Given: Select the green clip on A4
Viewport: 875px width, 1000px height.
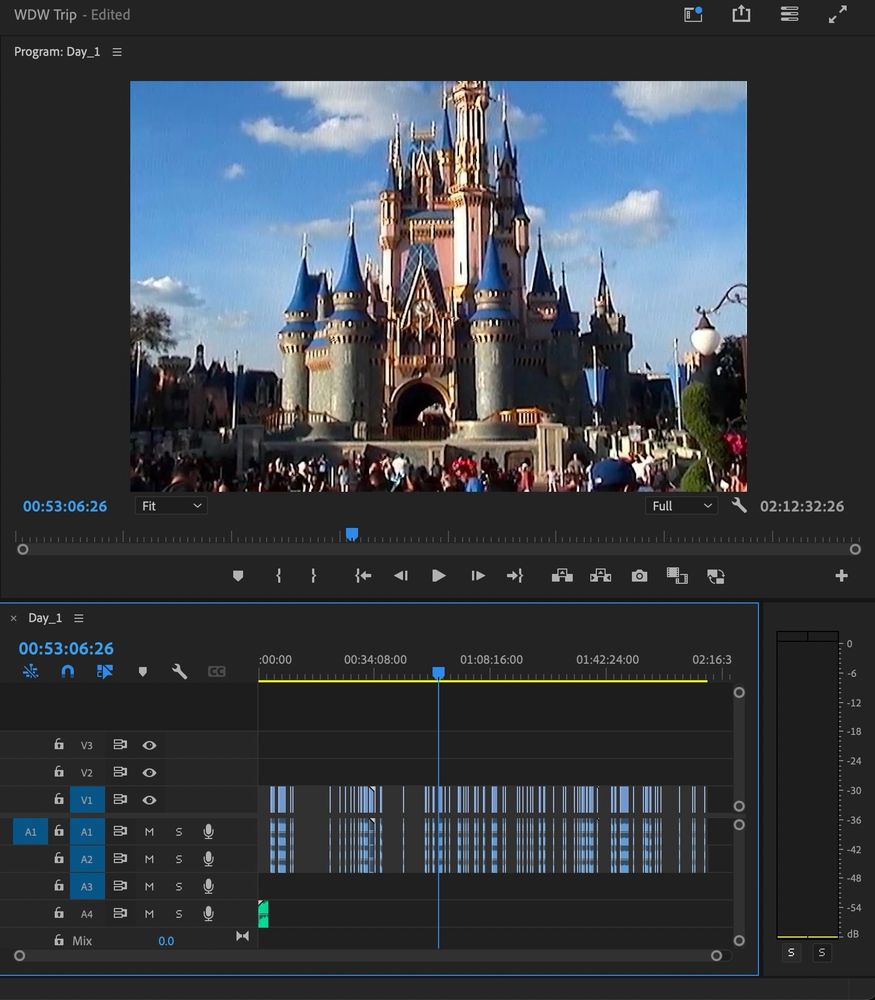Looking at the screenshot, I should (263, 914).
